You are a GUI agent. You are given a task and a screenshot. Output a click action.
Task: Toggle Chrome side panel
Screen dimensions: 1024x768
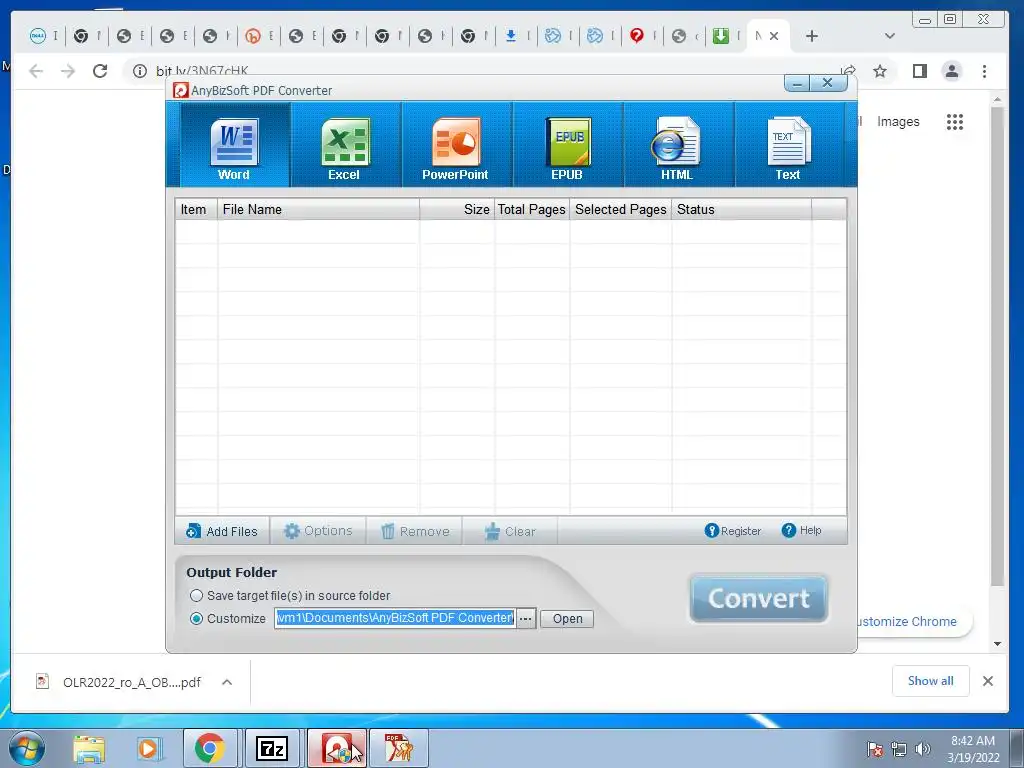coord(920,71)
